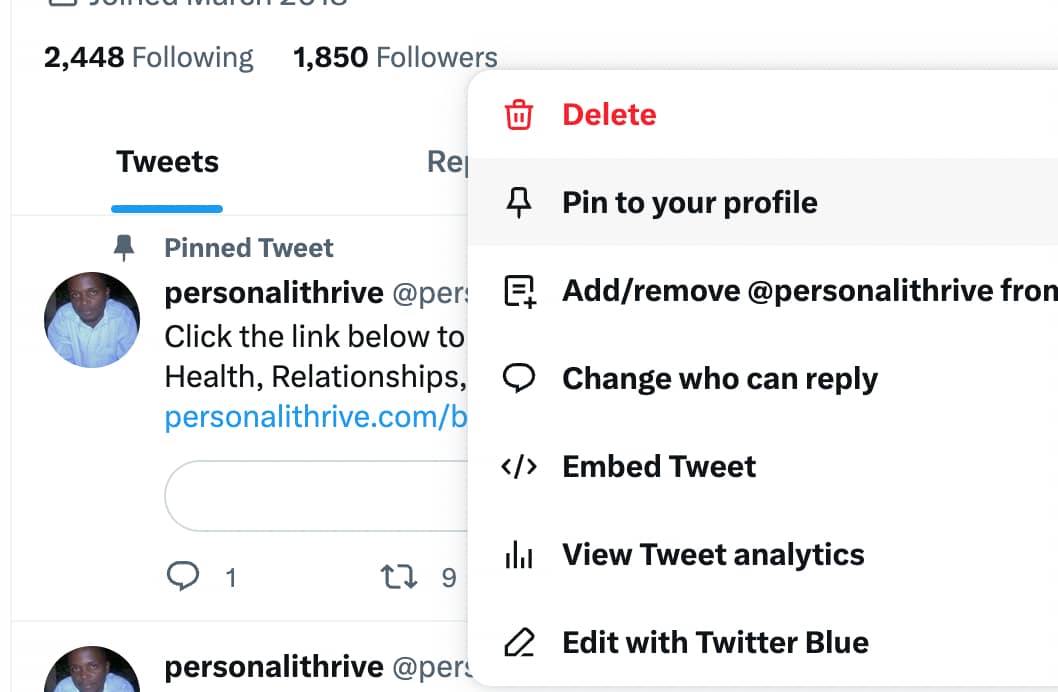This screenshot has height=692, width=1058.
Task: Open the personalithrive.com link in tweet
Action: 316,417
